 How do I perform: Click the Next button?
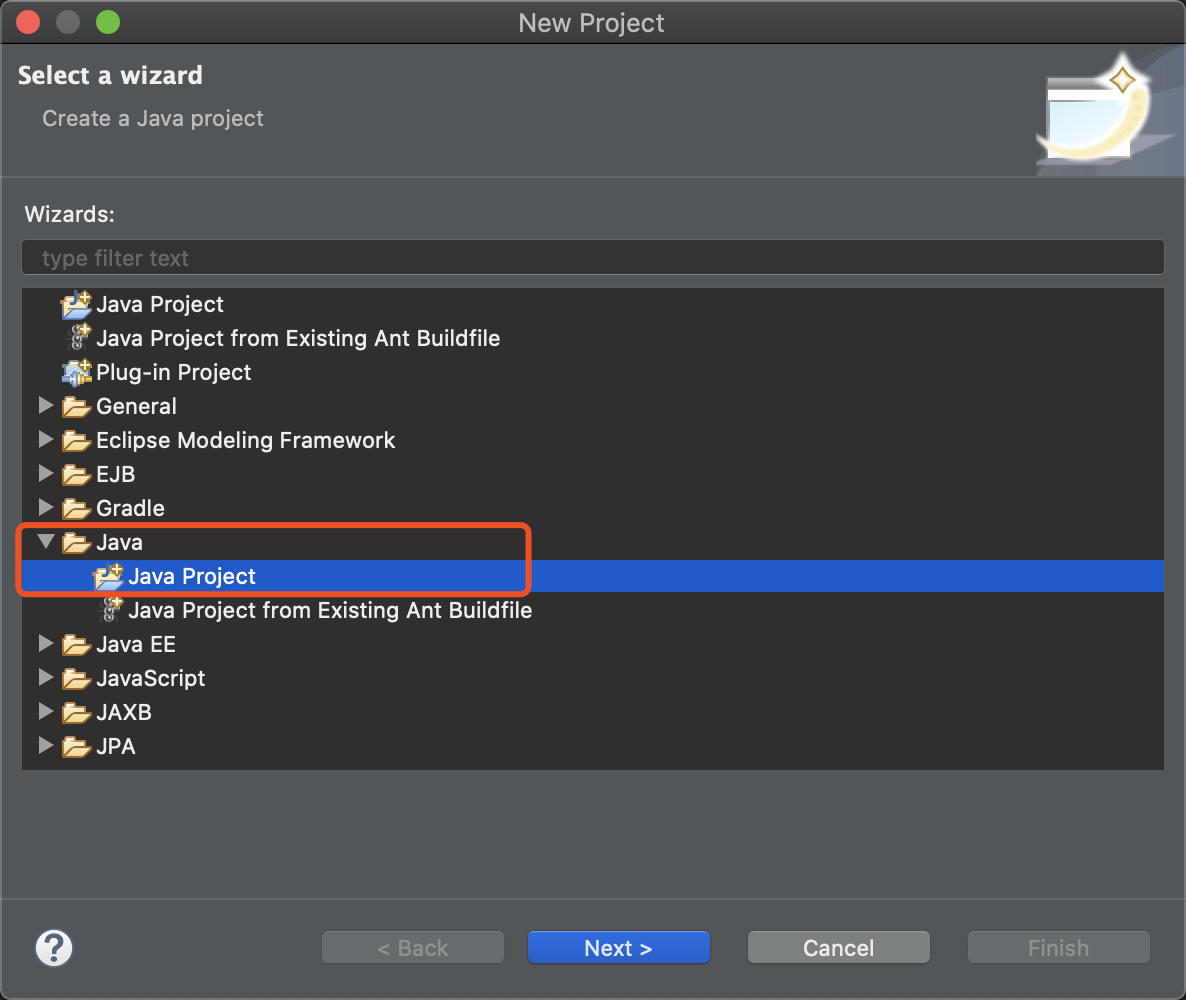(x=619, y=948)
